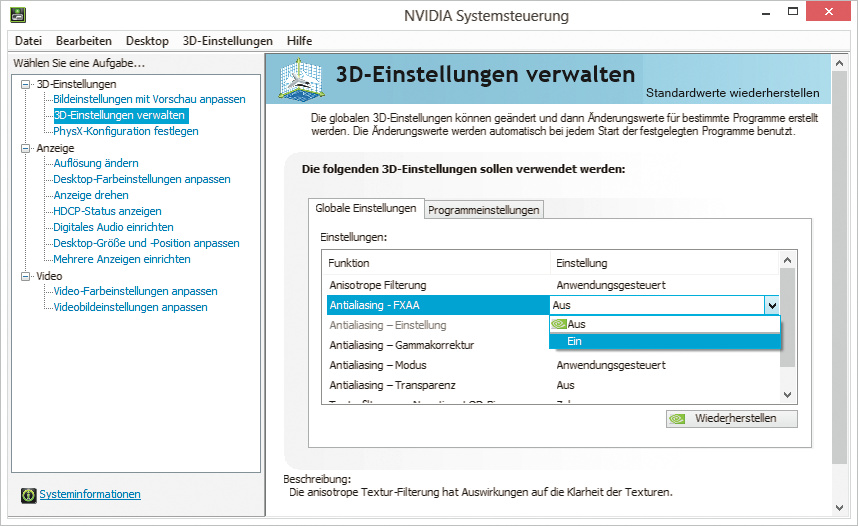
Task: Select Ein in the FXAA dropdown list
Action: click(665, 342)
